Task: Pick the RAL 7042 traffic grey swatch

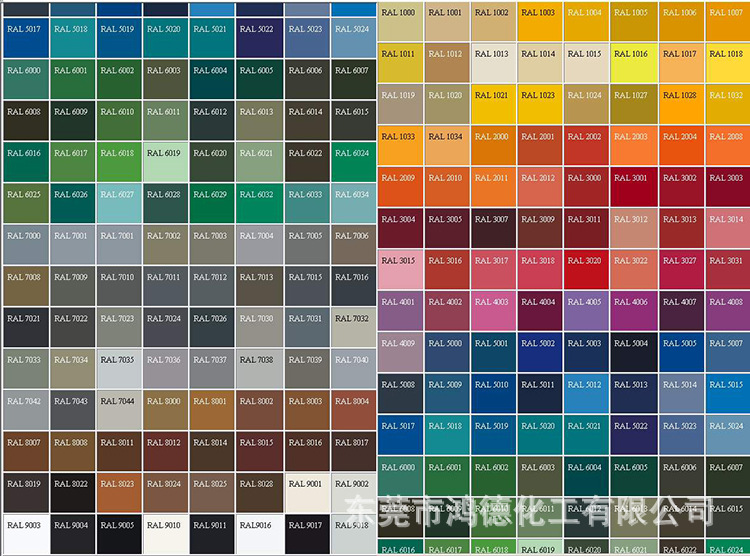Action: pos(26,410)
